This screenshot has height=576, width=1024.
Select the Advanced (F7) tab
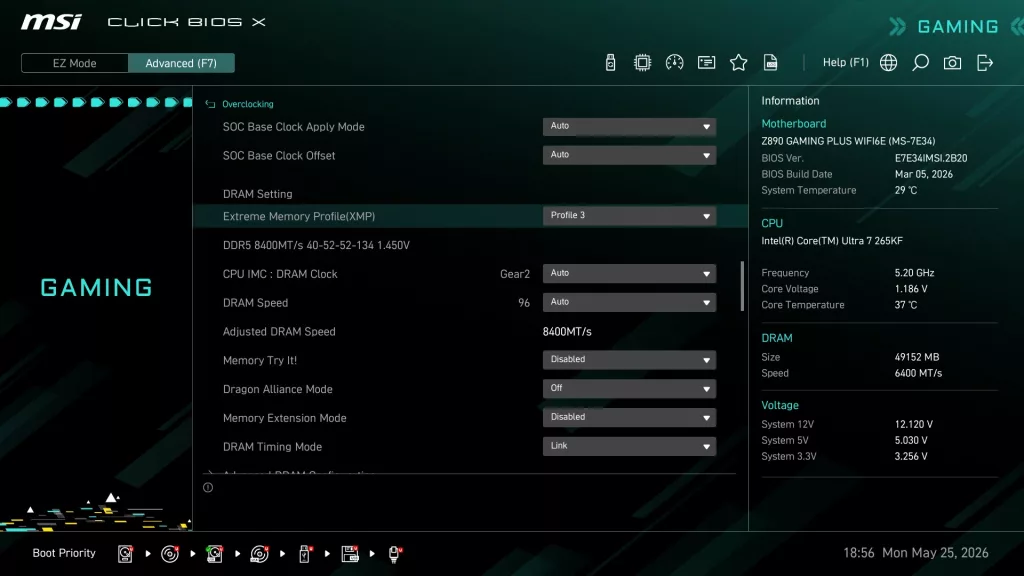181,63
